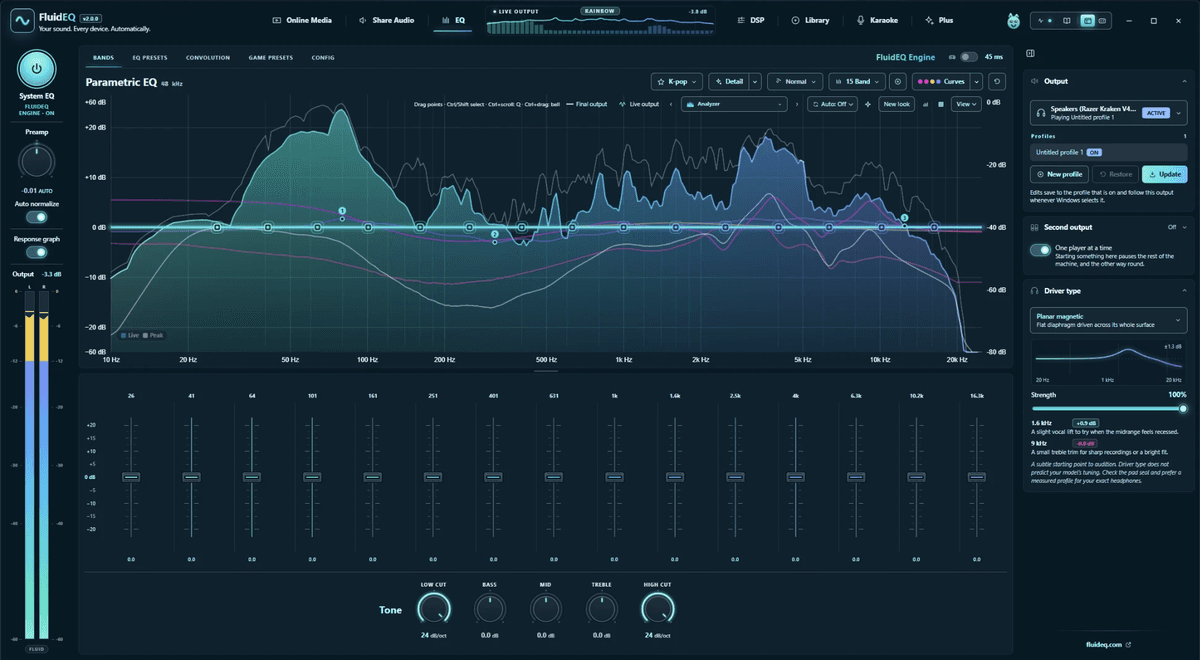
Task: Click the New profile button
Action: click(1060, 174)
